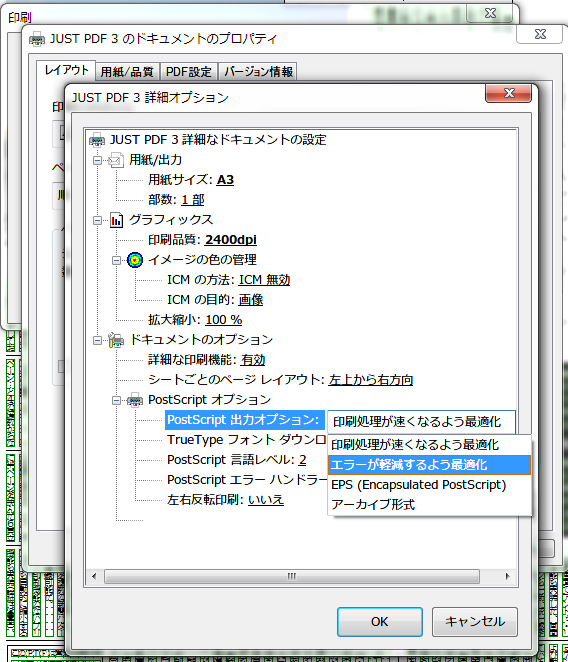
Task: Collapse the PostScript オプション node
Action: (x=116, y=400)
